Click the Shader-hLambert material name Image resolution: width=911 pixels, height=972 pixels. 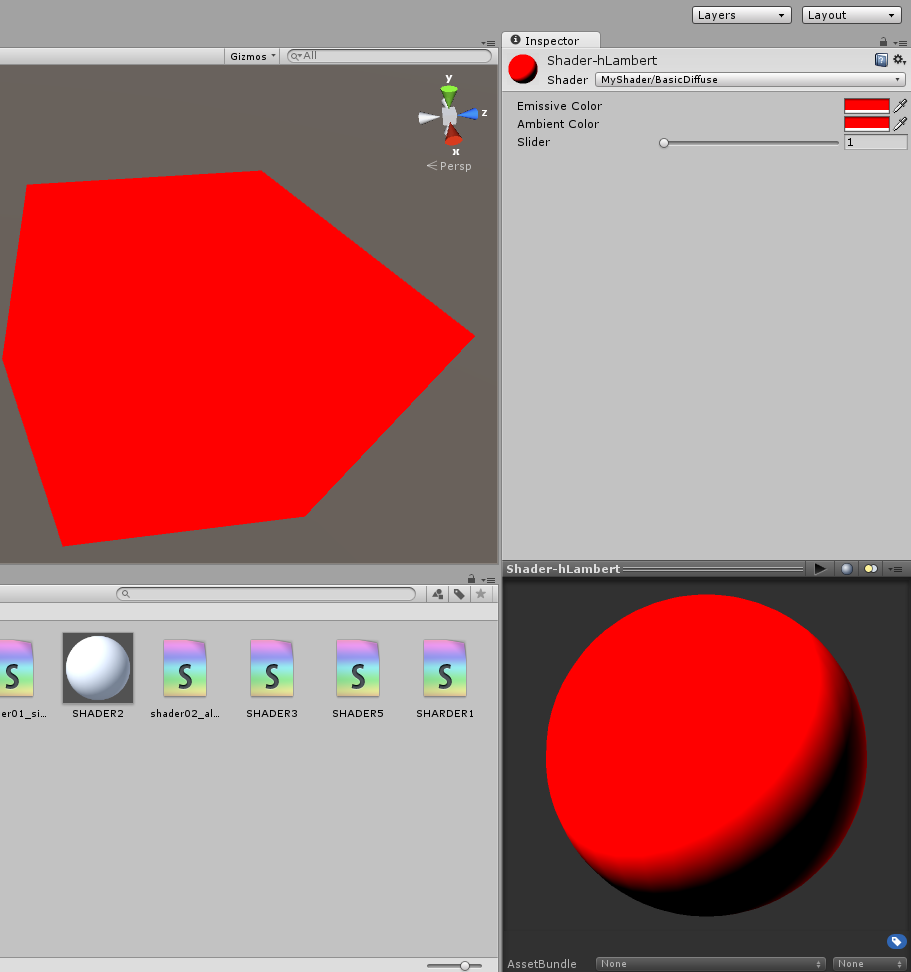(602, 60)
